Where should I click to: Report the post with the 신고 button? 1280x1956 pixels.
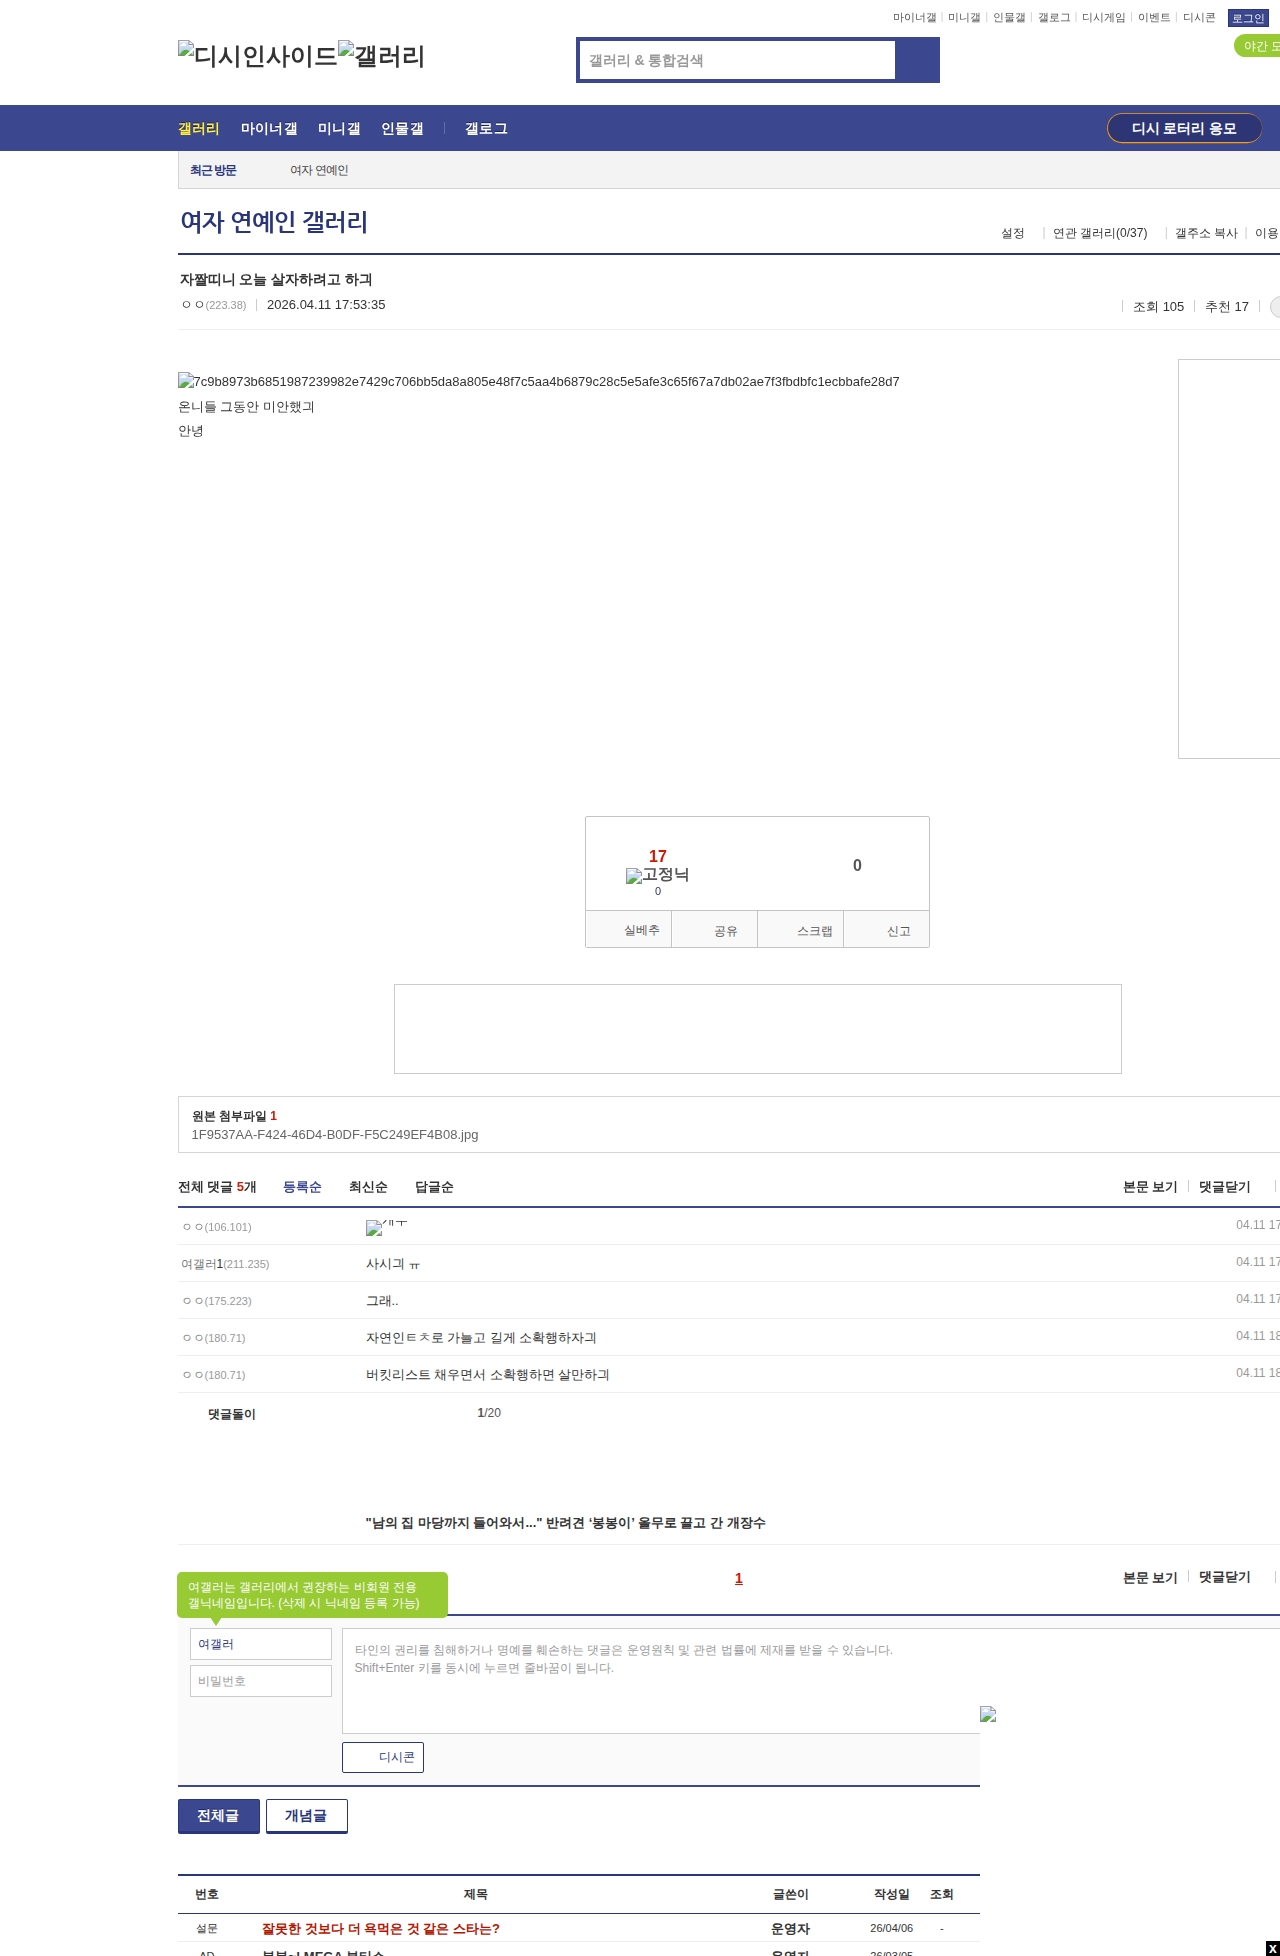click(887, 930)
